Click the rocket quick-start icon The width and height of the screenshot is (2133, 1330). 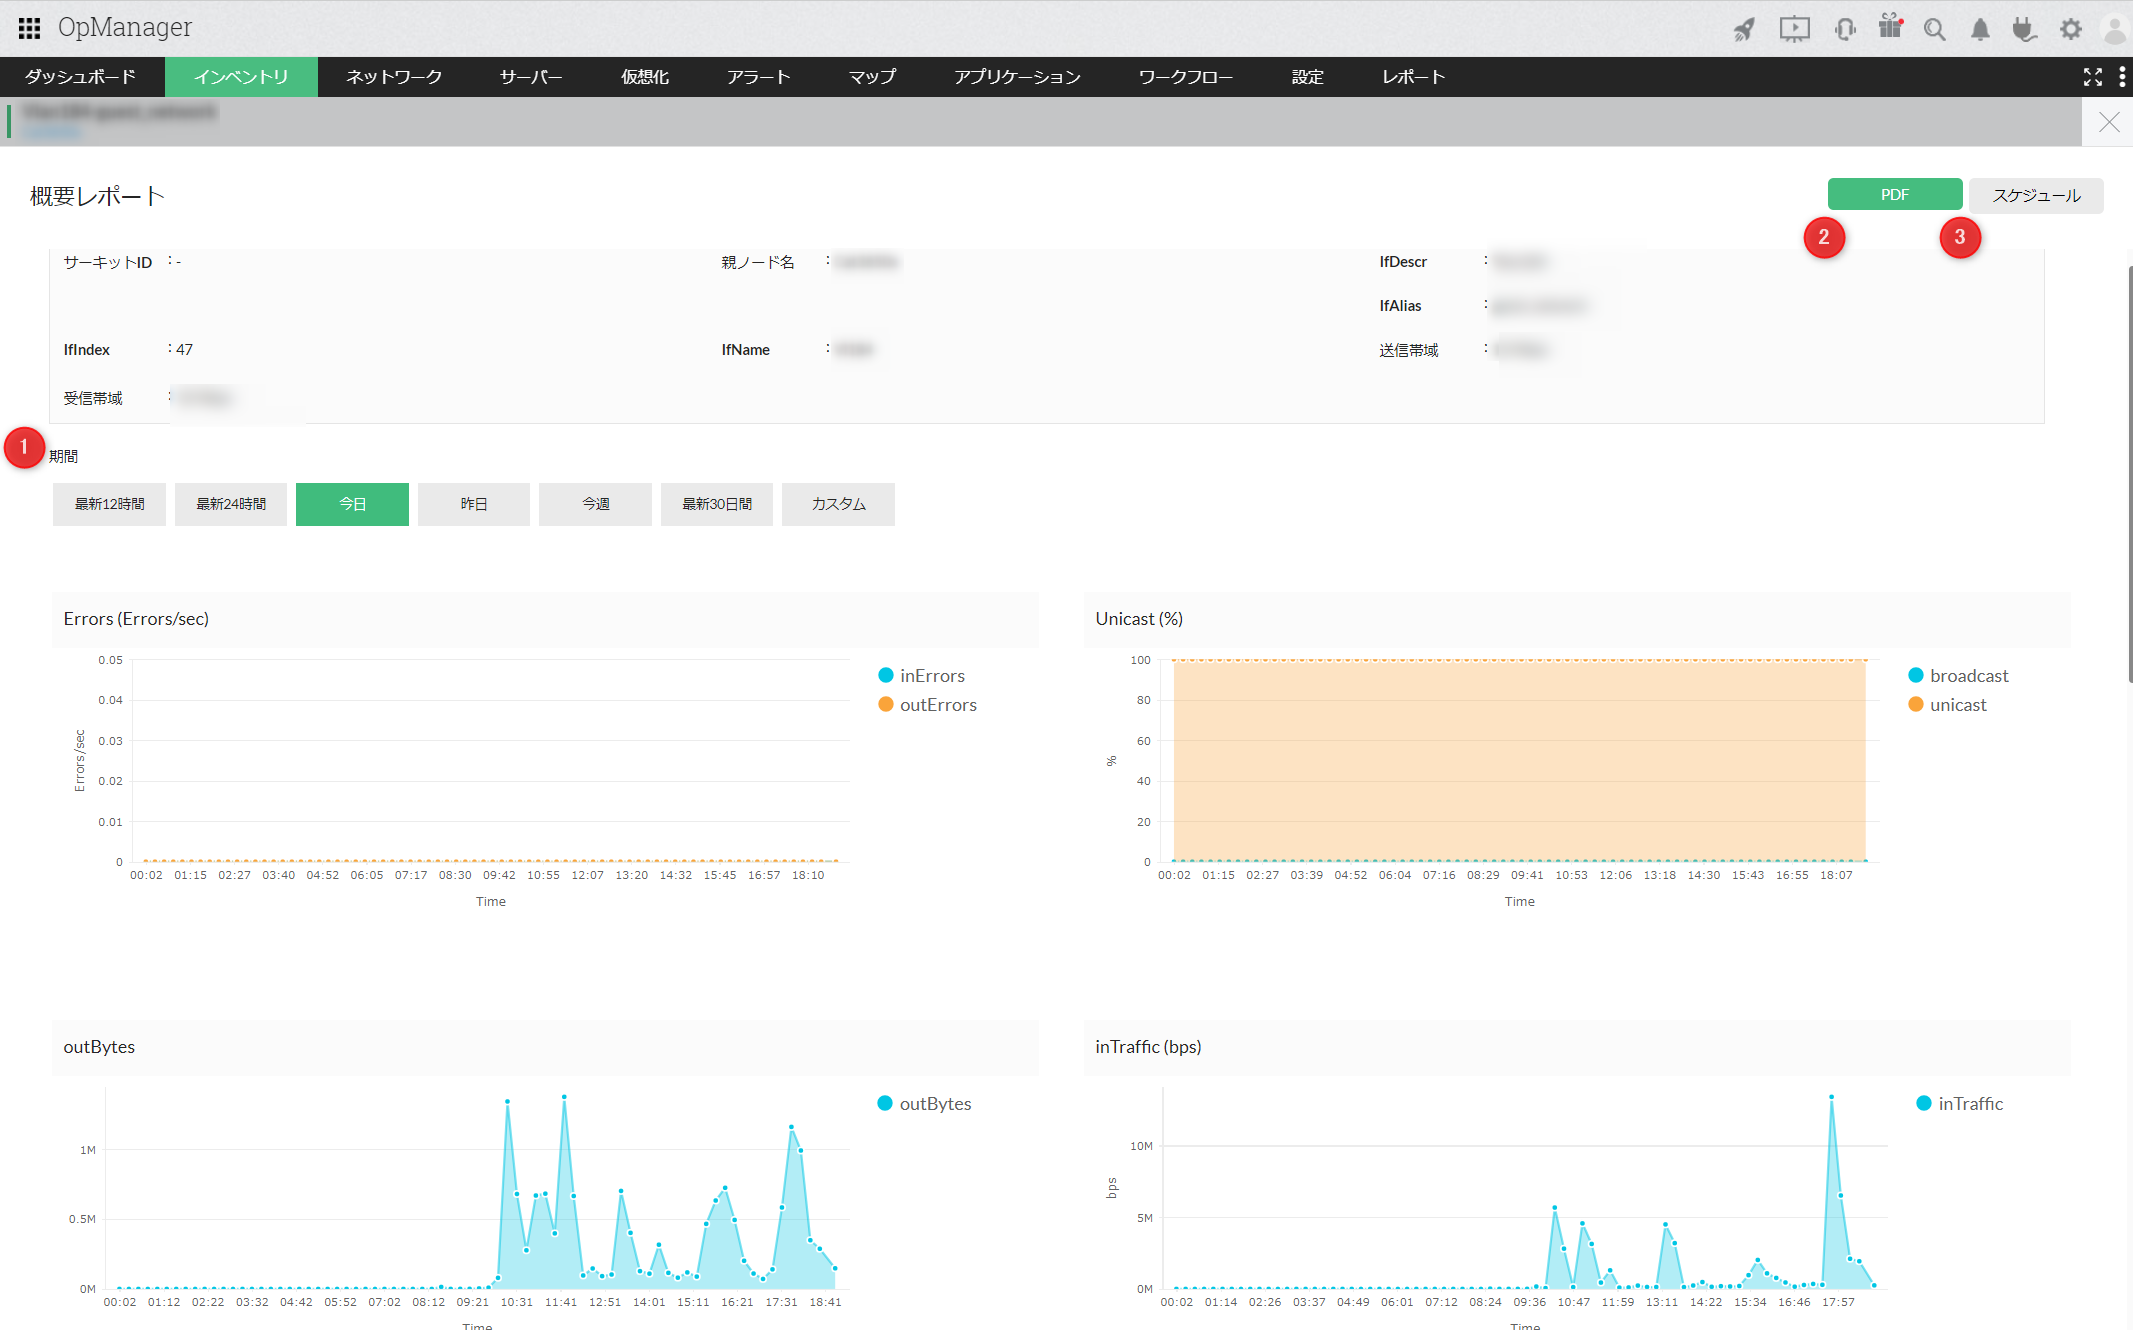click(1744, 29)
